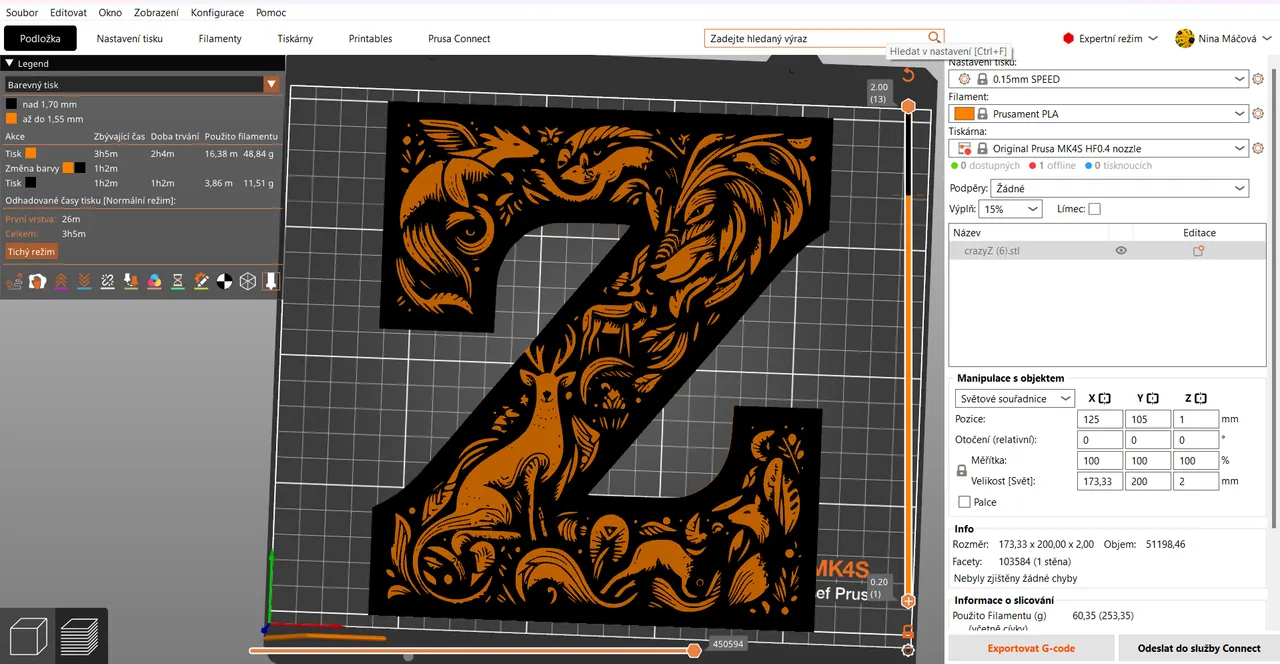Toggle the seams display icon
This screenshot has width=1280, height=664.
107,281
